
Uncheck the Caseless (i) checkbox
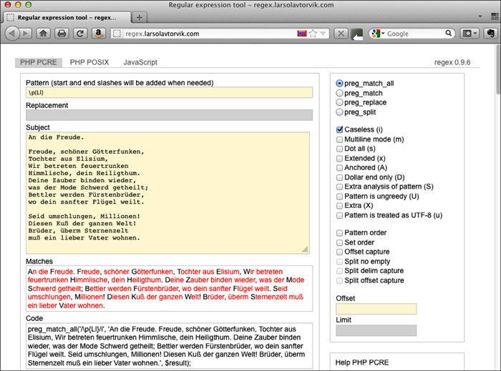[339, 129]
